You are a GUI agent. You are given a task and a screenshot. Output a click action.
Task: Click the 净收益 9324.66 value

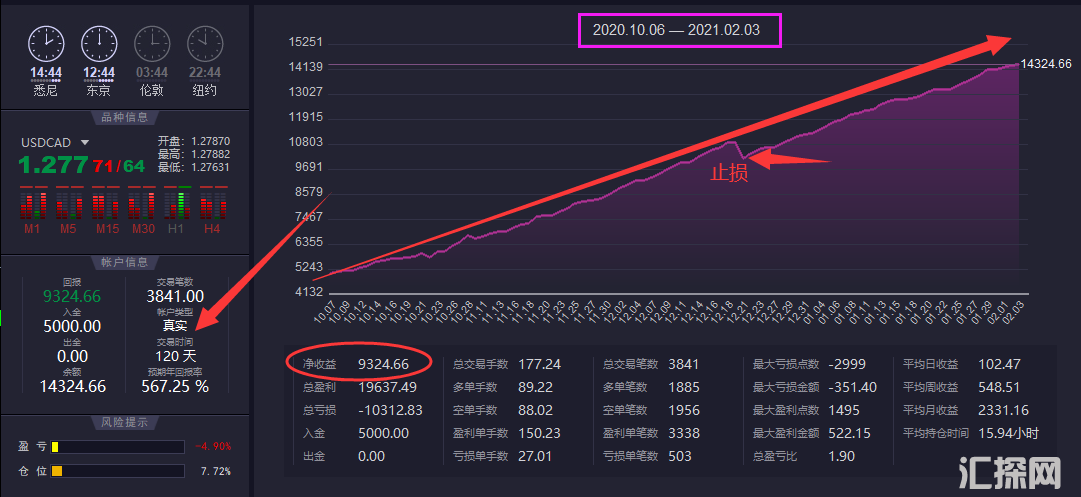[x=384, y=365]
